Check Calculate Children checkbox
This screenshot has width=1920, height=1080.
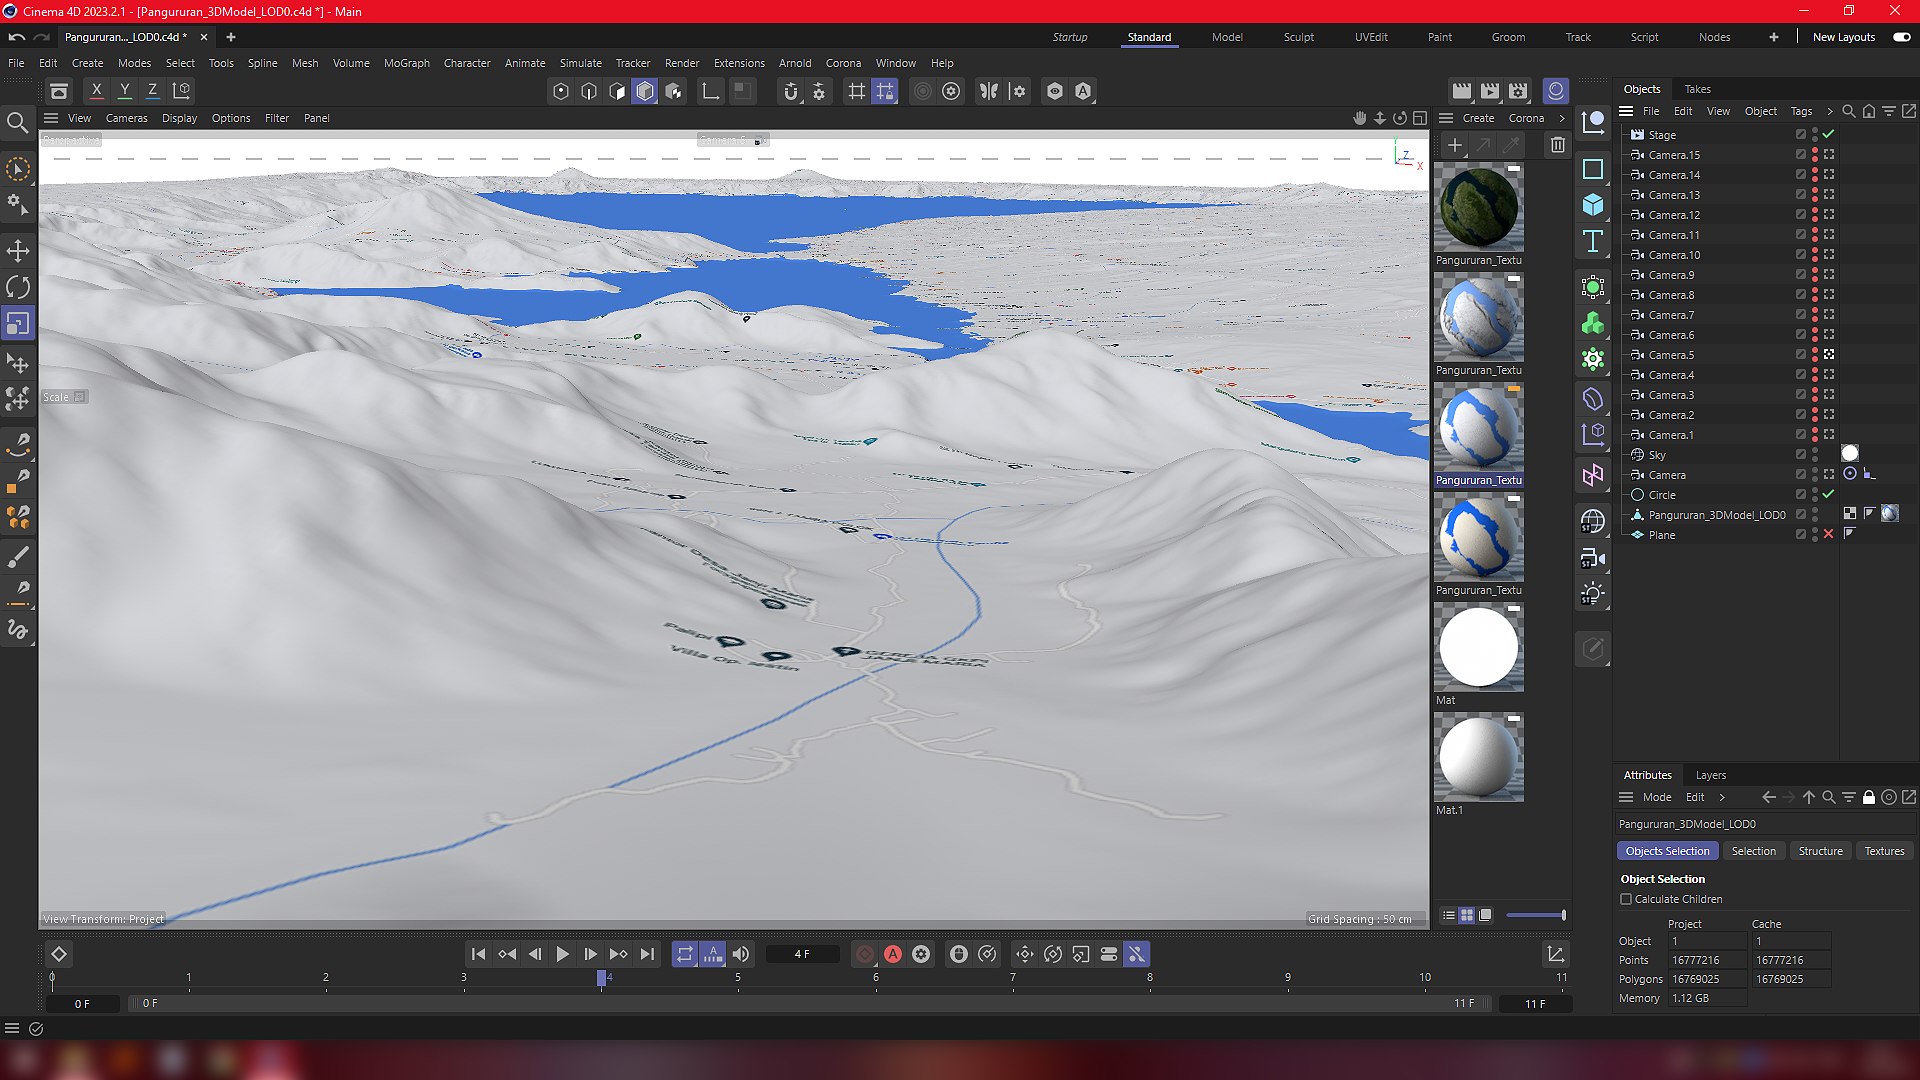pos(1626,899)
